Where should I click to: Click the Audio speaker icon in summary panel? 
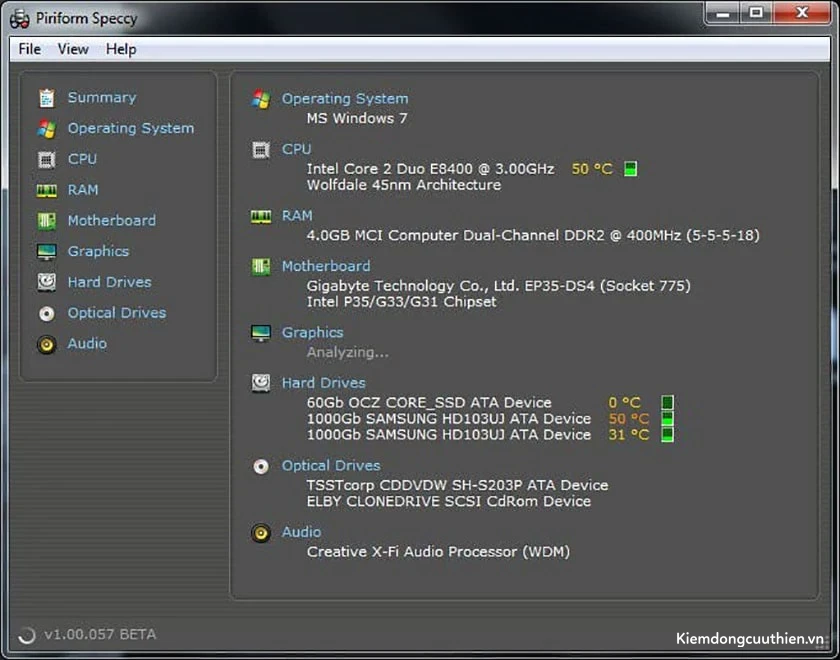tap(261, 533)
